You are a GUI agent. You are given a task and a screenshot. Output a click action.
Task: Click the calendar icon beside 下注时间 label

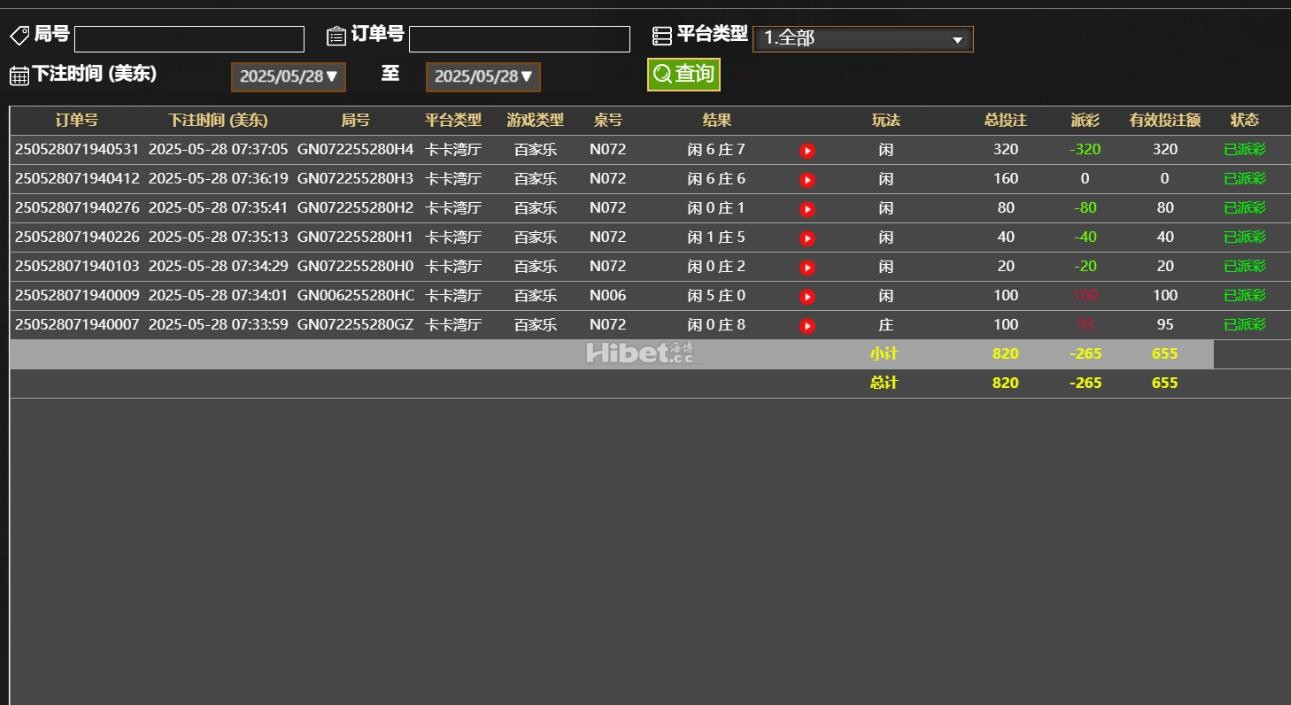click(x=17, y=76)
